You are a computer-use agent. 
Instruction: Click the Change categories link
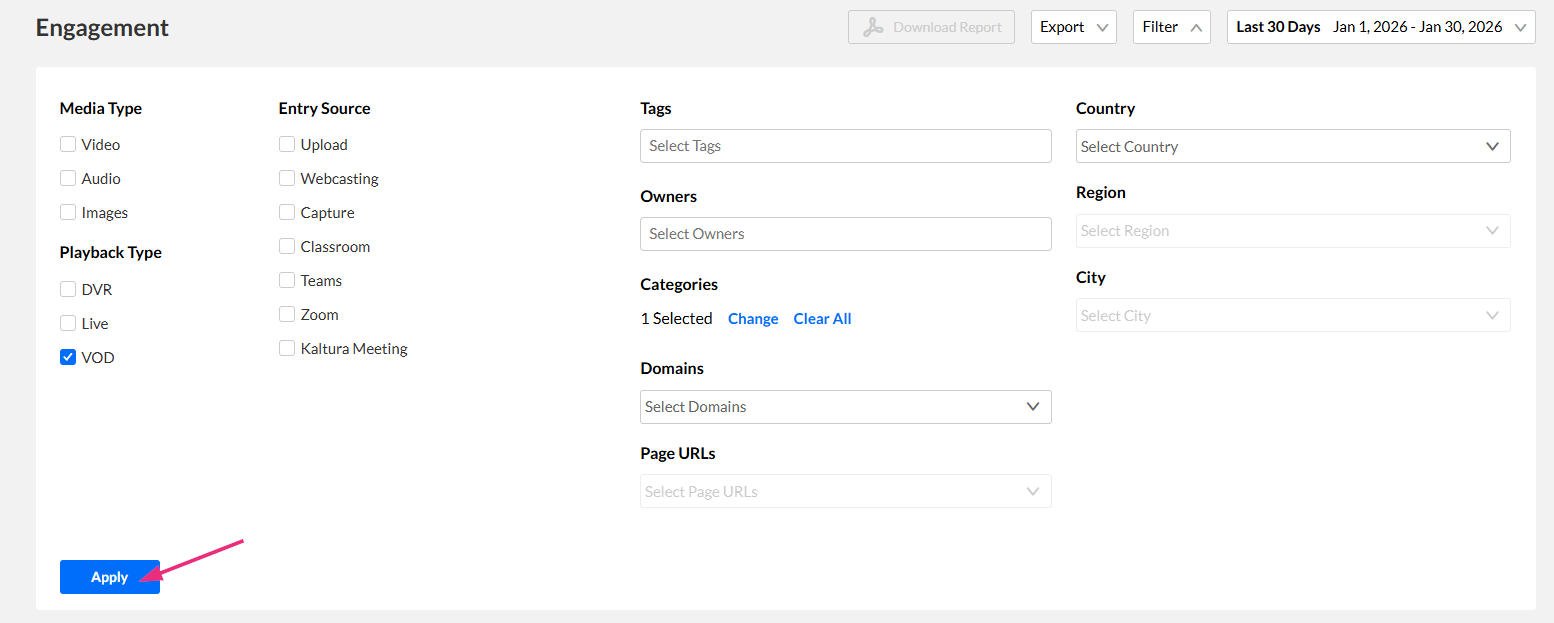coord(753,319)
